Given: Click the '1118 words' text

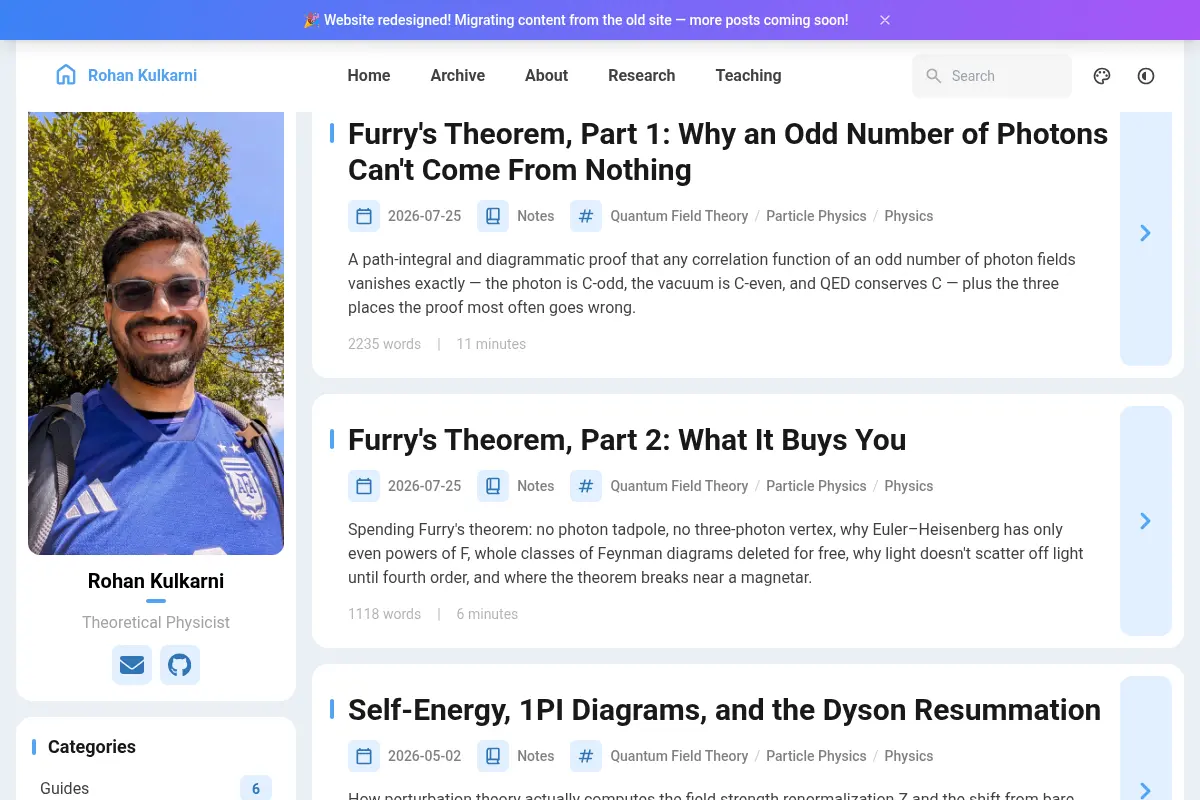Looking at the screenshot, I should (x=384, y=614).
